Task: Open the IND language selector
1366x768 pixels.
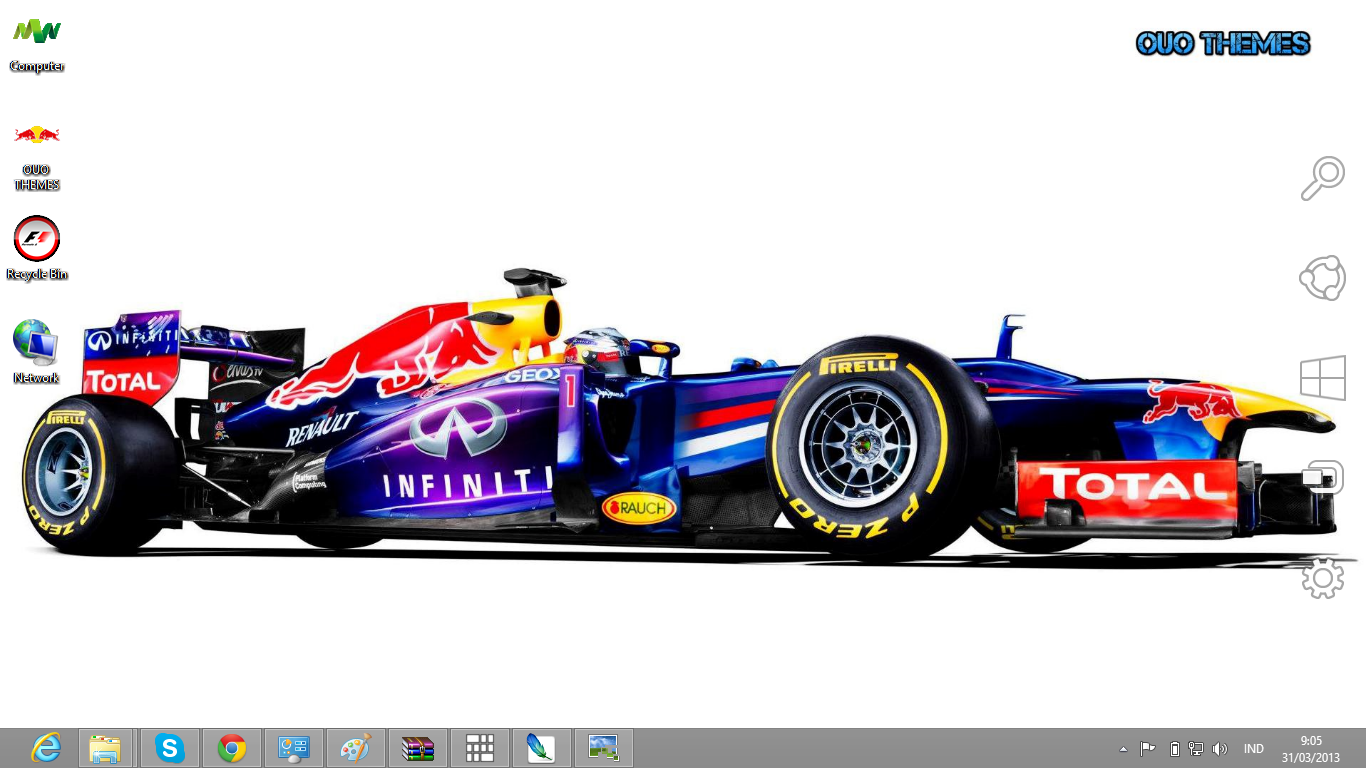Action: click(x=1253, y=747)
